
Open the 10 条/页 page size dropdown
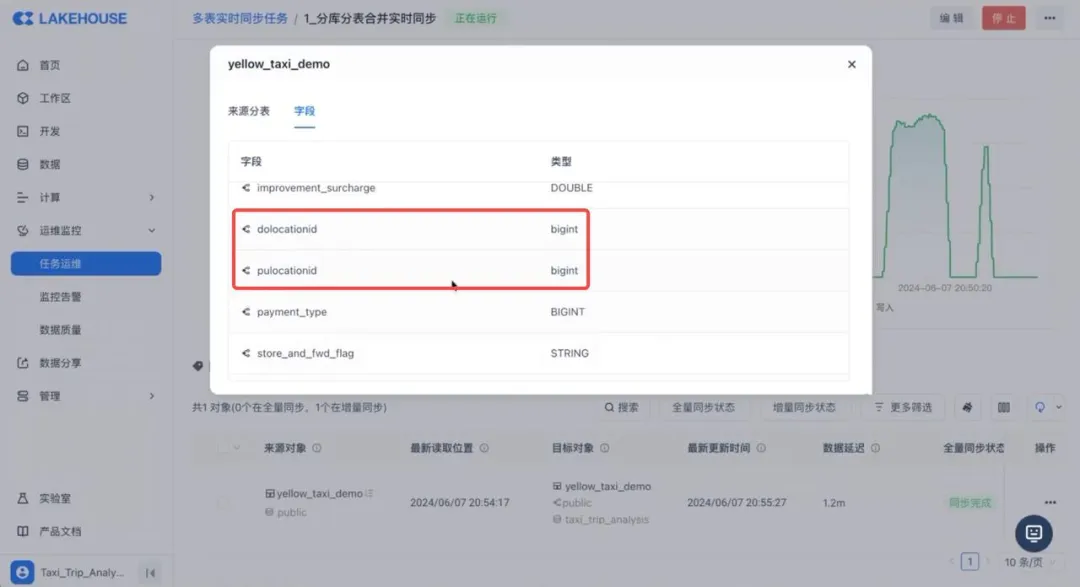point(1026,561)
